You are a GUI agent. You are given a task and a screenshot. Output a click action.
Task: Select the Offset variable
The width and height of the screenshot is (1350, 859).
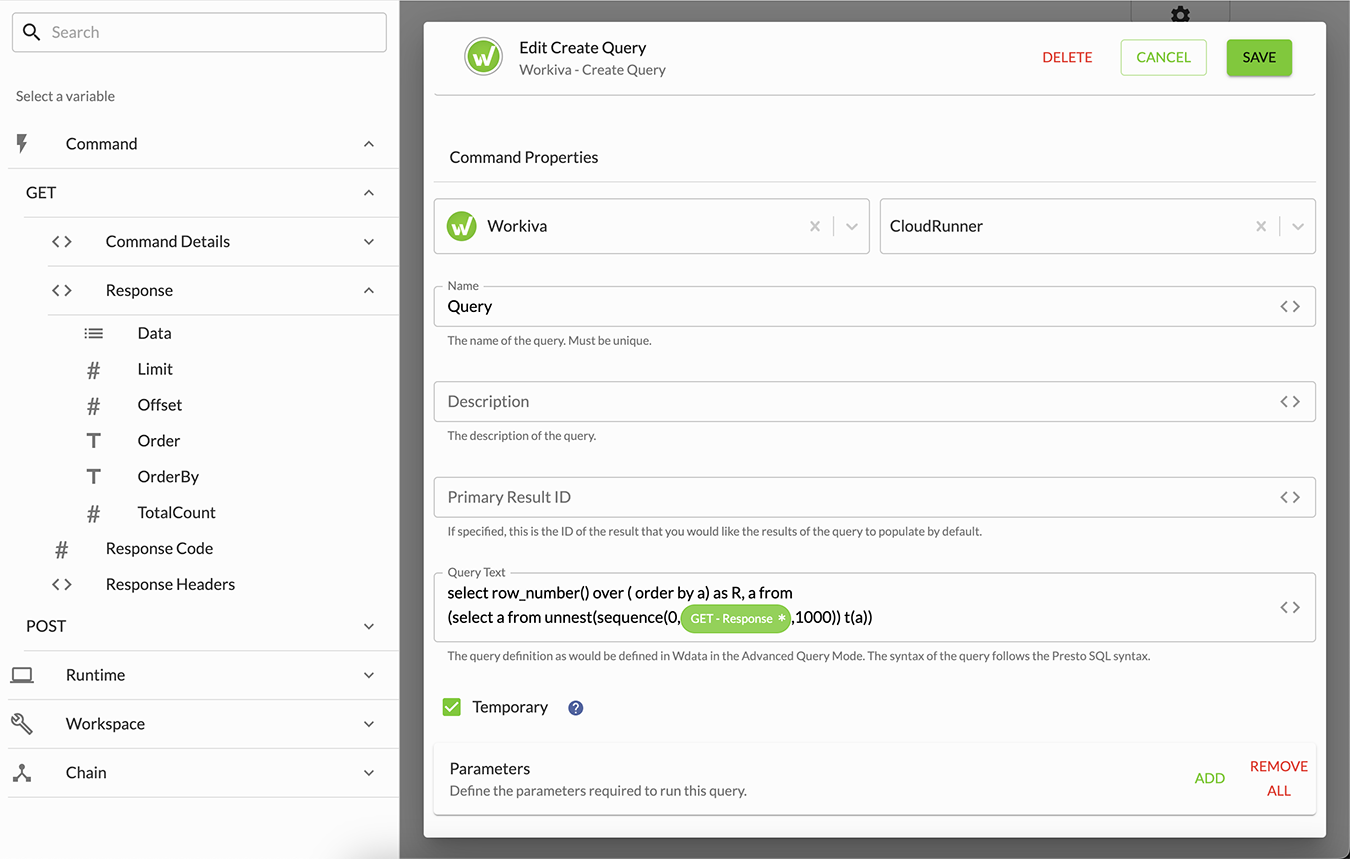(160, 406)
